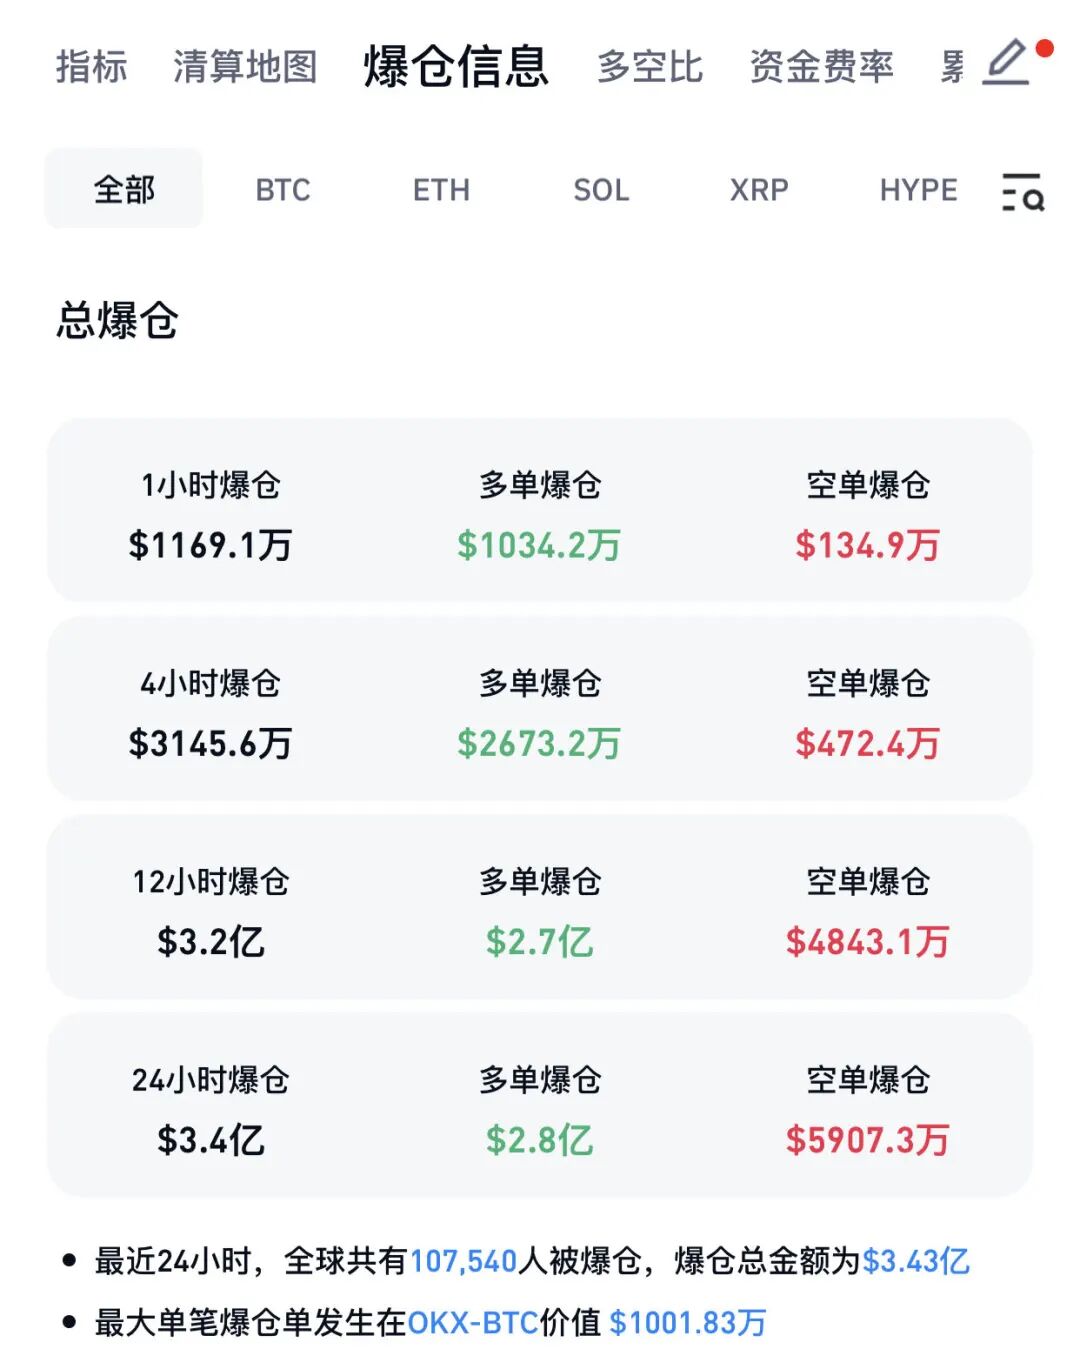Open the 资金费率 tab
This screenshot has width=1080, height=1369.
point(821,67)
